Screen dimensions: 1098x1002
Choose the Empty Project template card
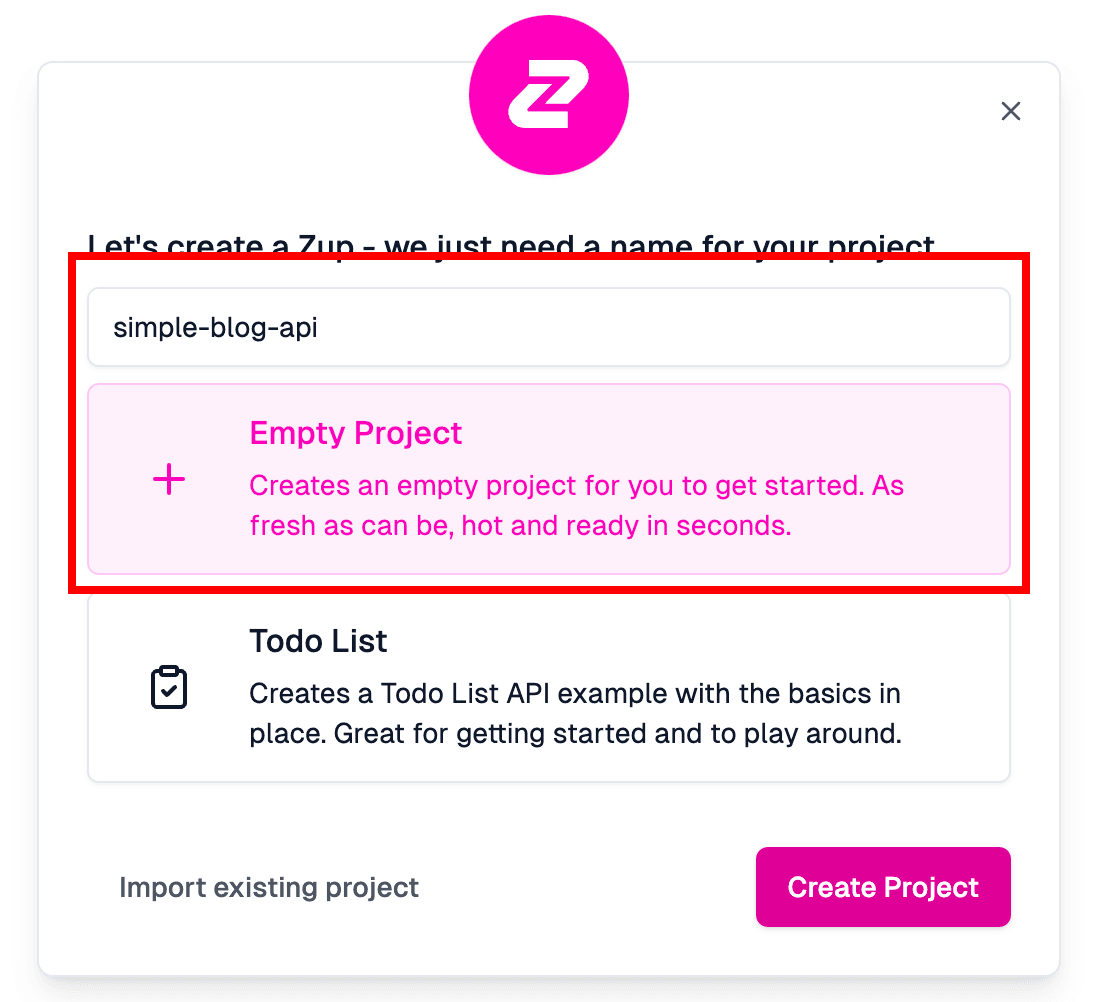549,479
